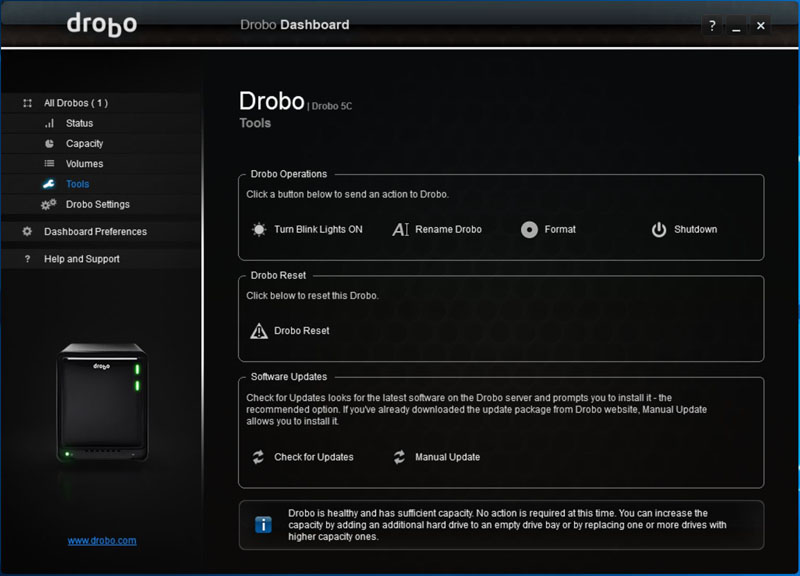This screenshot has width=800, height=576.
Task: Click the blink lights sun icon
Action: (x=259, y=230)
